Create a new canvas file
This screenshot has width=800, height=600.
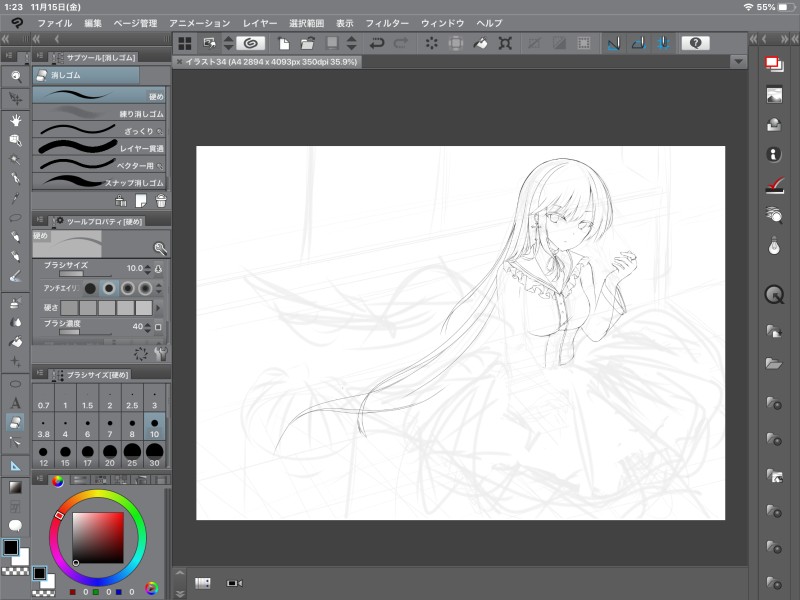click(284, 43)
